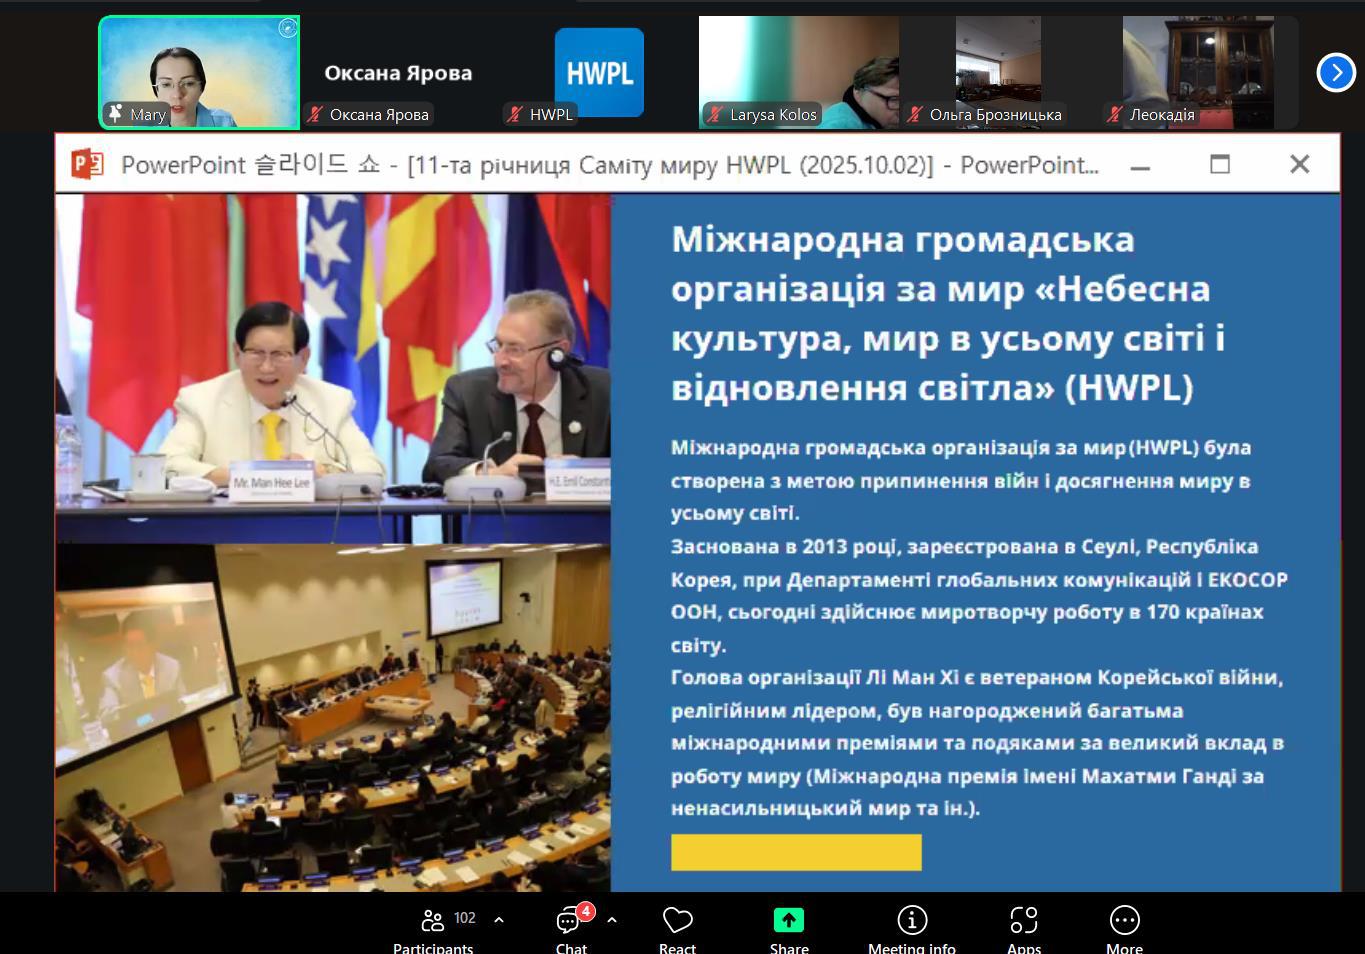
Task: Expand the Chat options caret
Action: (612, 920)
